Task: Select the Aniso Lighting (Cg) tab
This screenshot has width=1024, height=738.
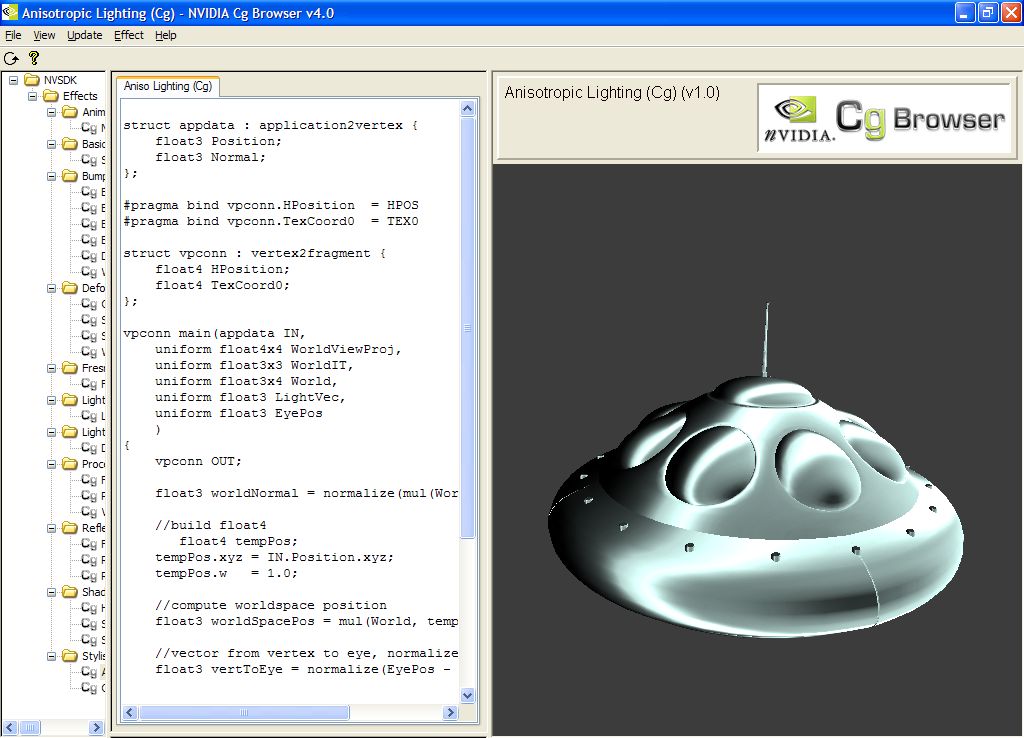Action: pos(168,86)
